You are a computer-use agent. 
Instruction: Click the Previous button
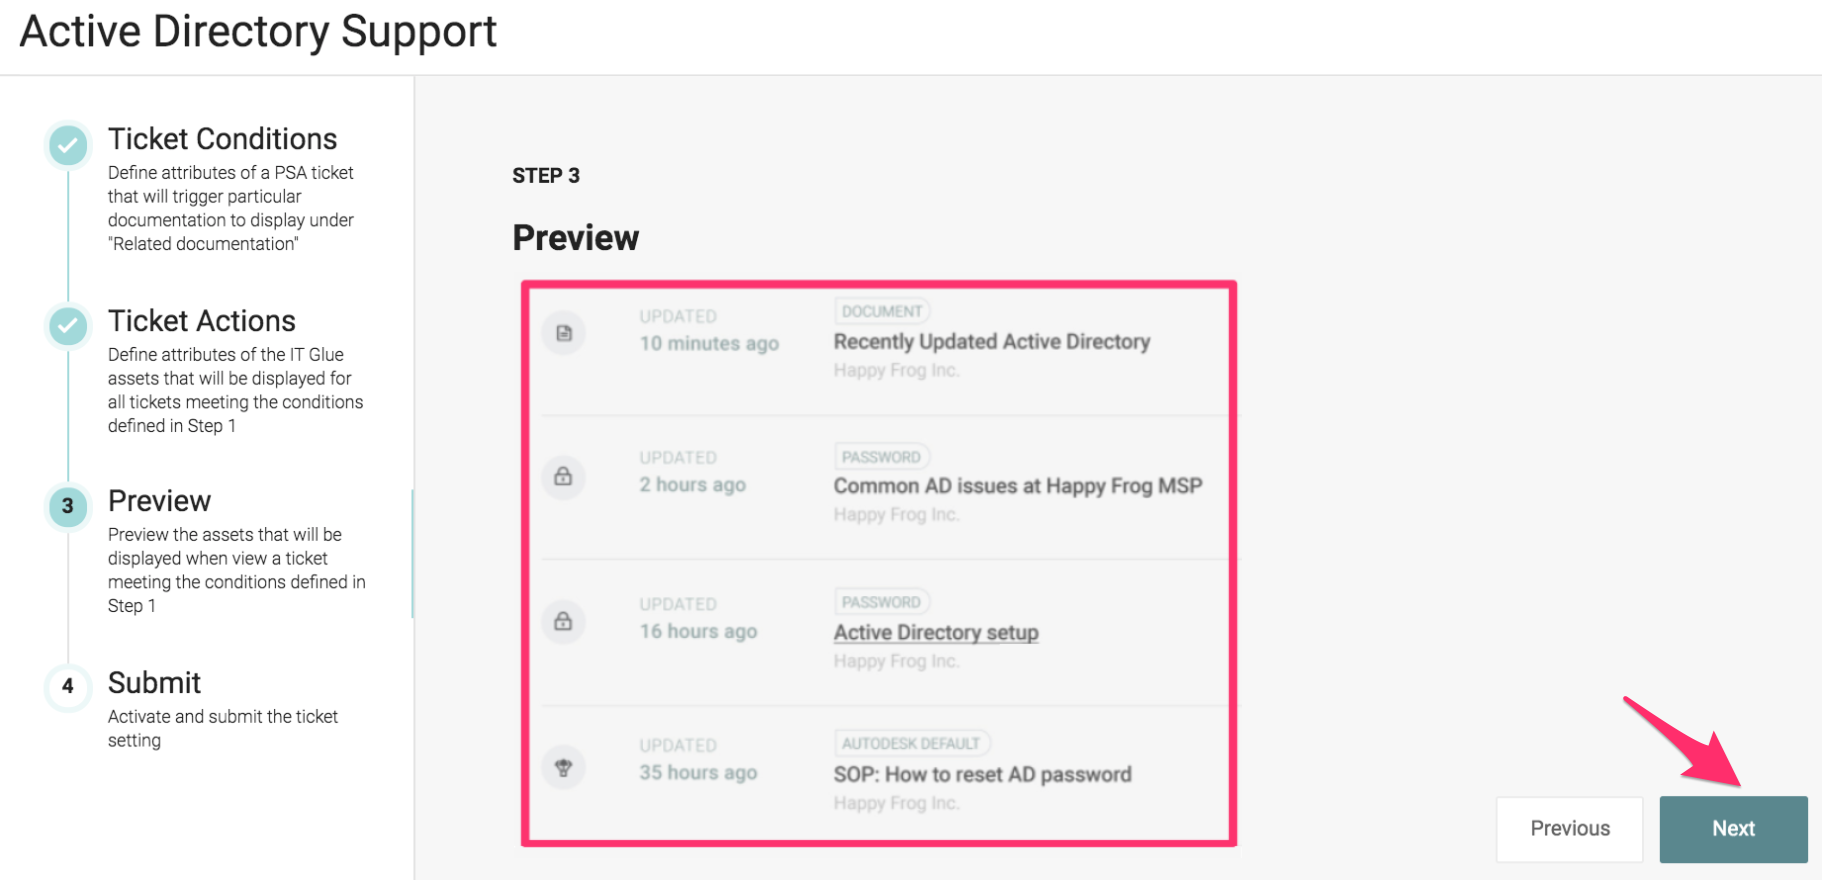(1569, 829)
